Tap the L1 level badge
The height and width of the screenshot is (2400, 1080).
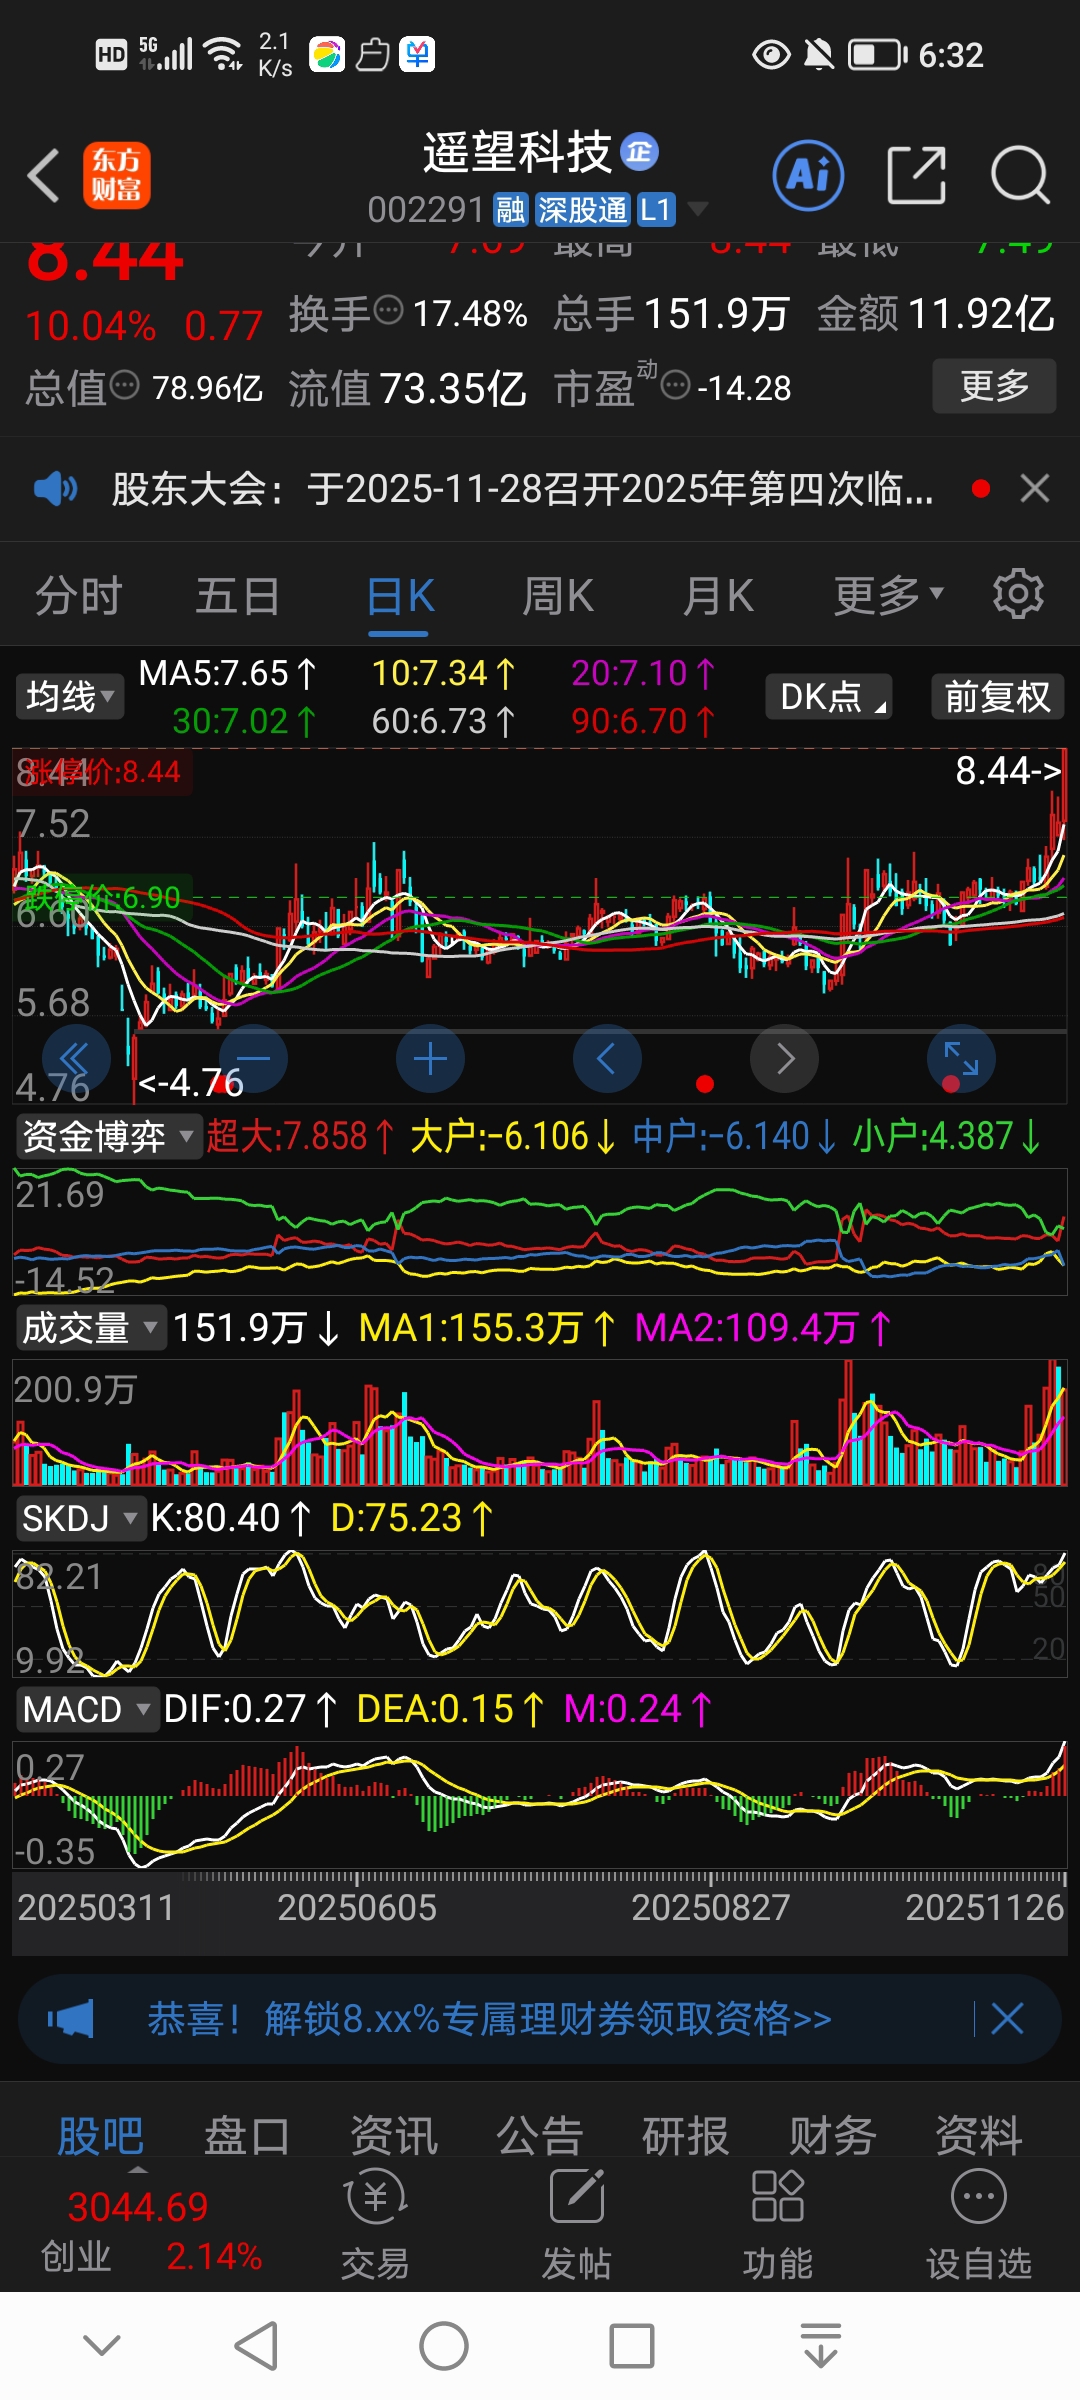coord(656,209)
